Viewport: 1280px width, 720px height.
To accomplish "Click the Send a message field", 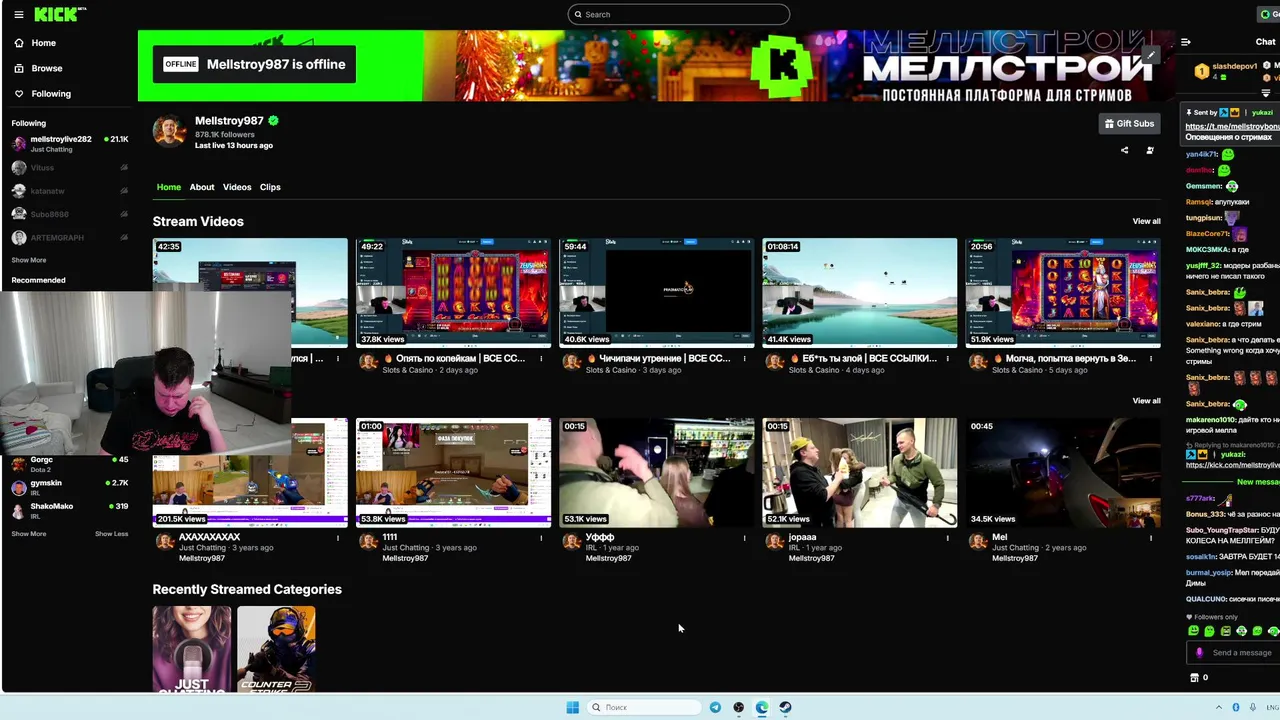I will tap(1243, 653).
